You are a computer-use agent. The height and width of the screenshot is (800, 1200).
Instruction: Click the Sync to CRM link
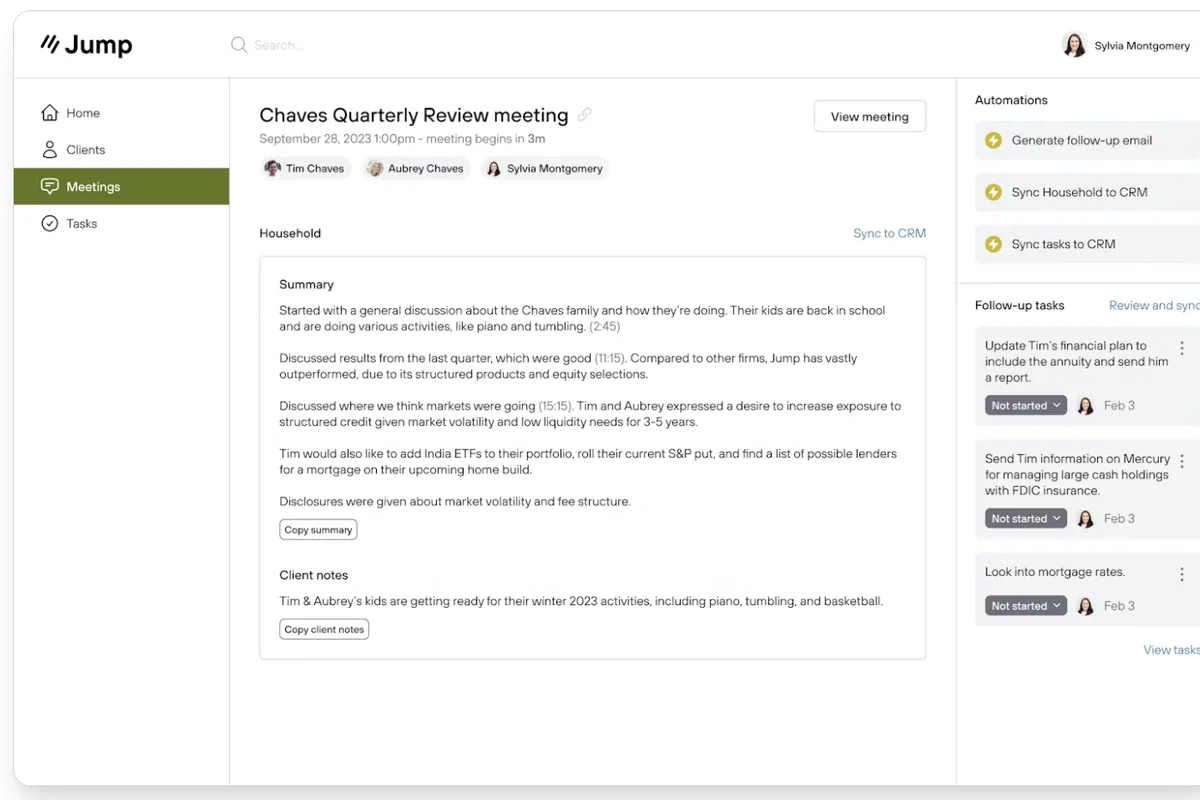889,233
